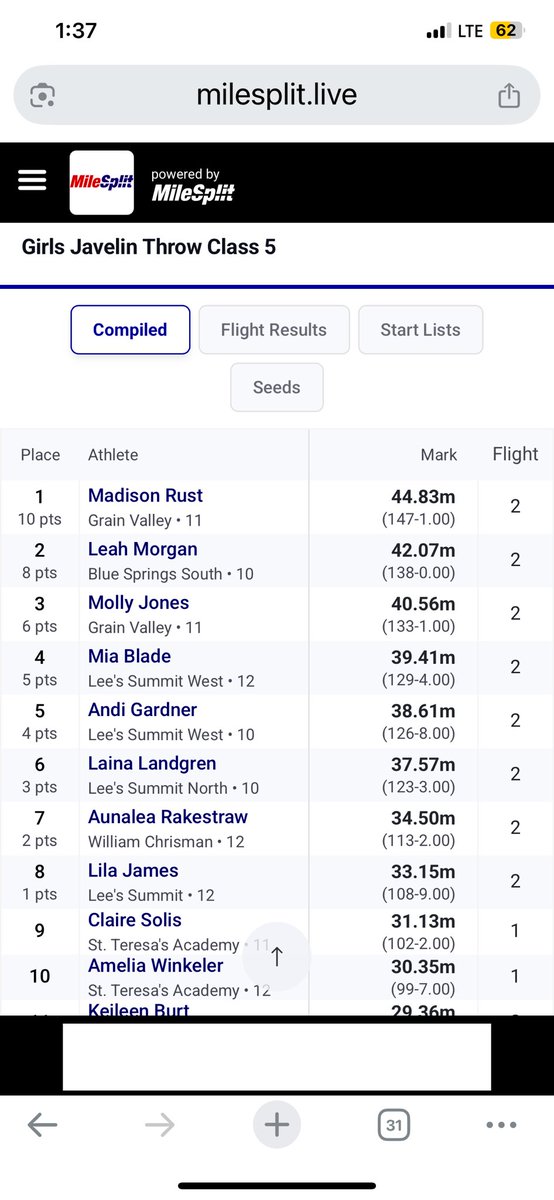Open the tab switcher showing 31 tabs
The width and height of the screenshot is (554, 1200).
(394, 1126)
